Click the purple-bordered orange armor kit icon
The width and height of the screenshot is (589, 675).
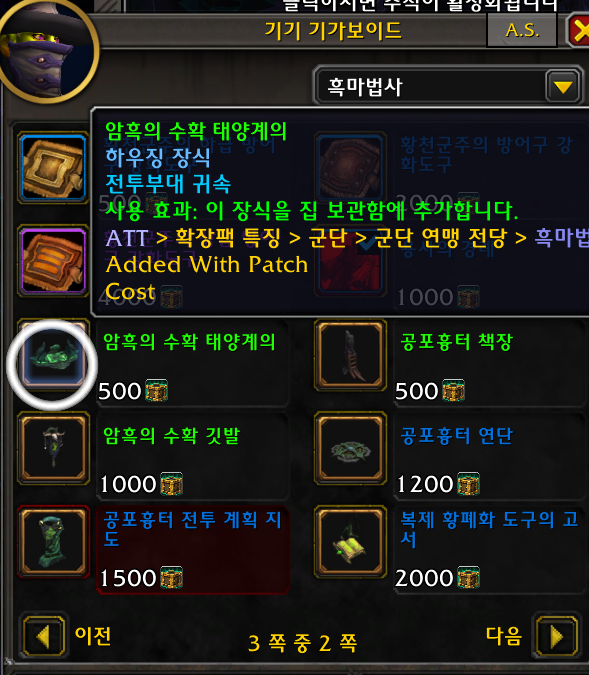(x=53, y=261)
